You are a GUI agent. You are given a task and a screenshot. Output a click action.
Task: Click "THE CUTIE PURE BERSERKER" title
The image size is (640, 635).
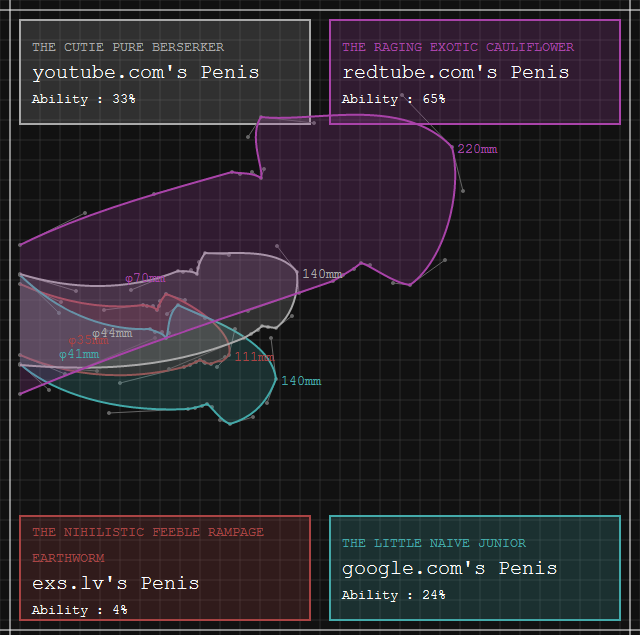click(x=128, y=47)
